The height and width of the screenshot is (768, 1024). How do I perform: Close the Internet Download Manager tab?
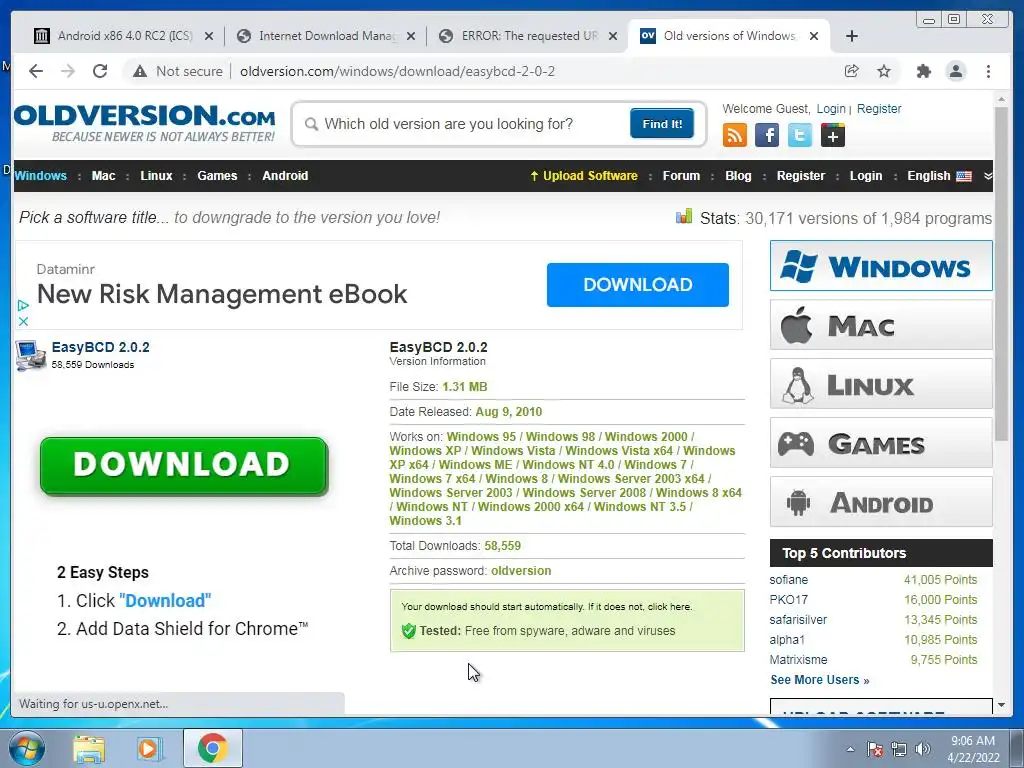pyautogui.click(x=411, y=37)
